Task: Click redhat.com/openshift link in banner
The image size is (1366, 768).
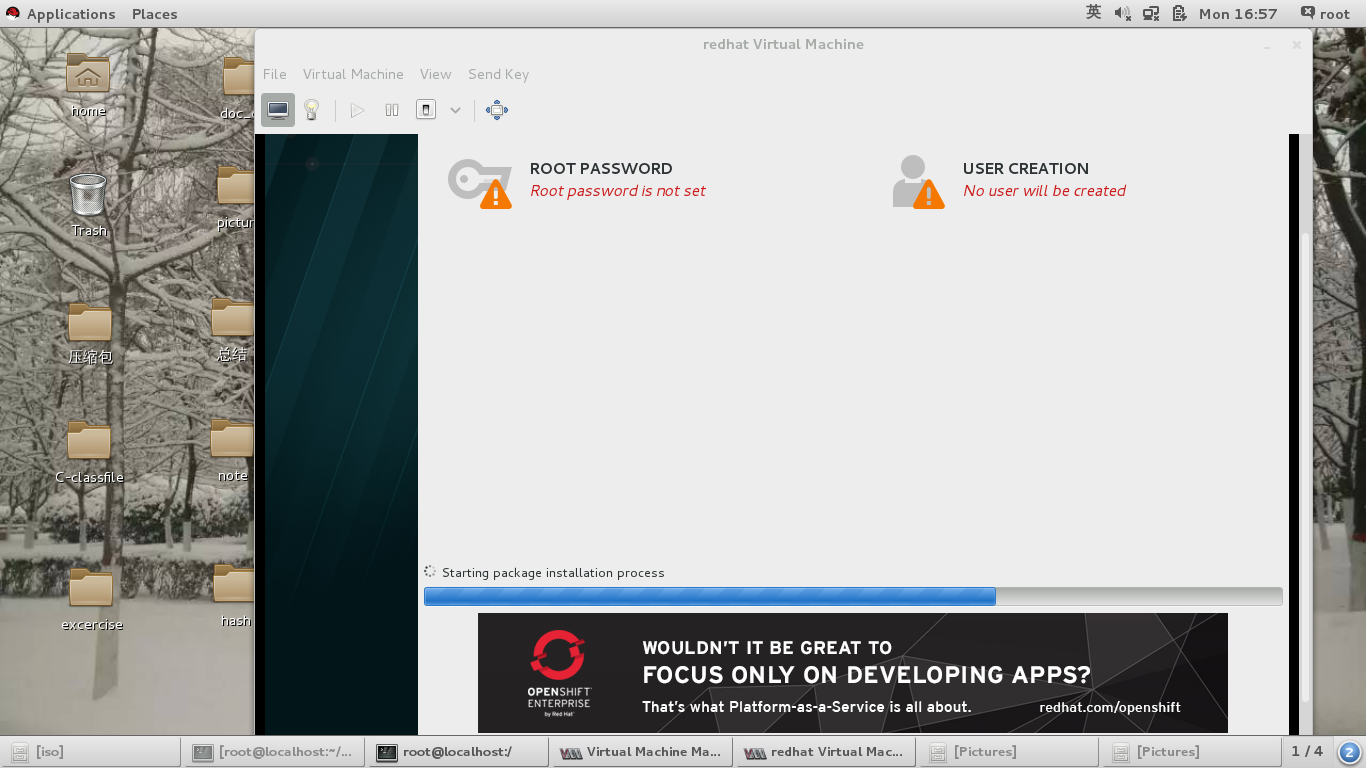Action: [x=1110, y=707]
